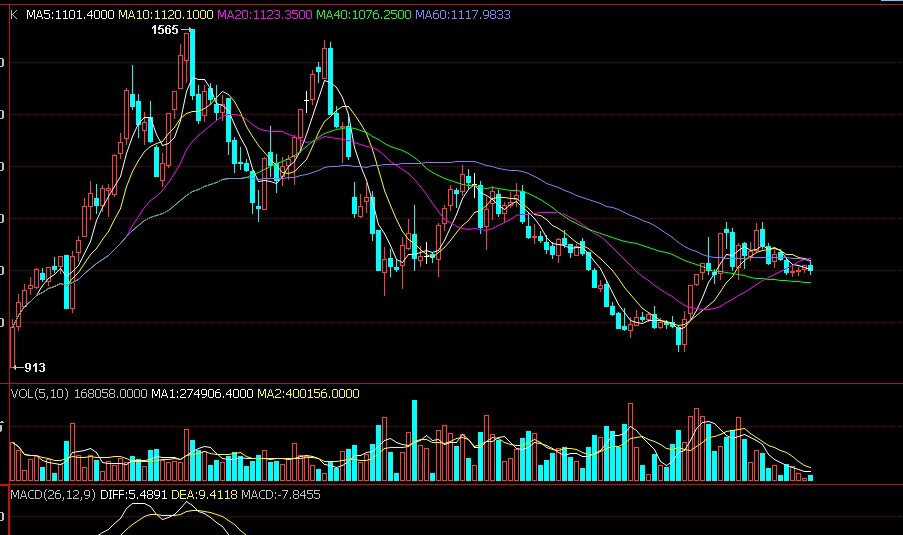Screen dimensions: 903x535
Task: Click the MA1:274906.4000 volume average label
Action: (x=202, y=394)
